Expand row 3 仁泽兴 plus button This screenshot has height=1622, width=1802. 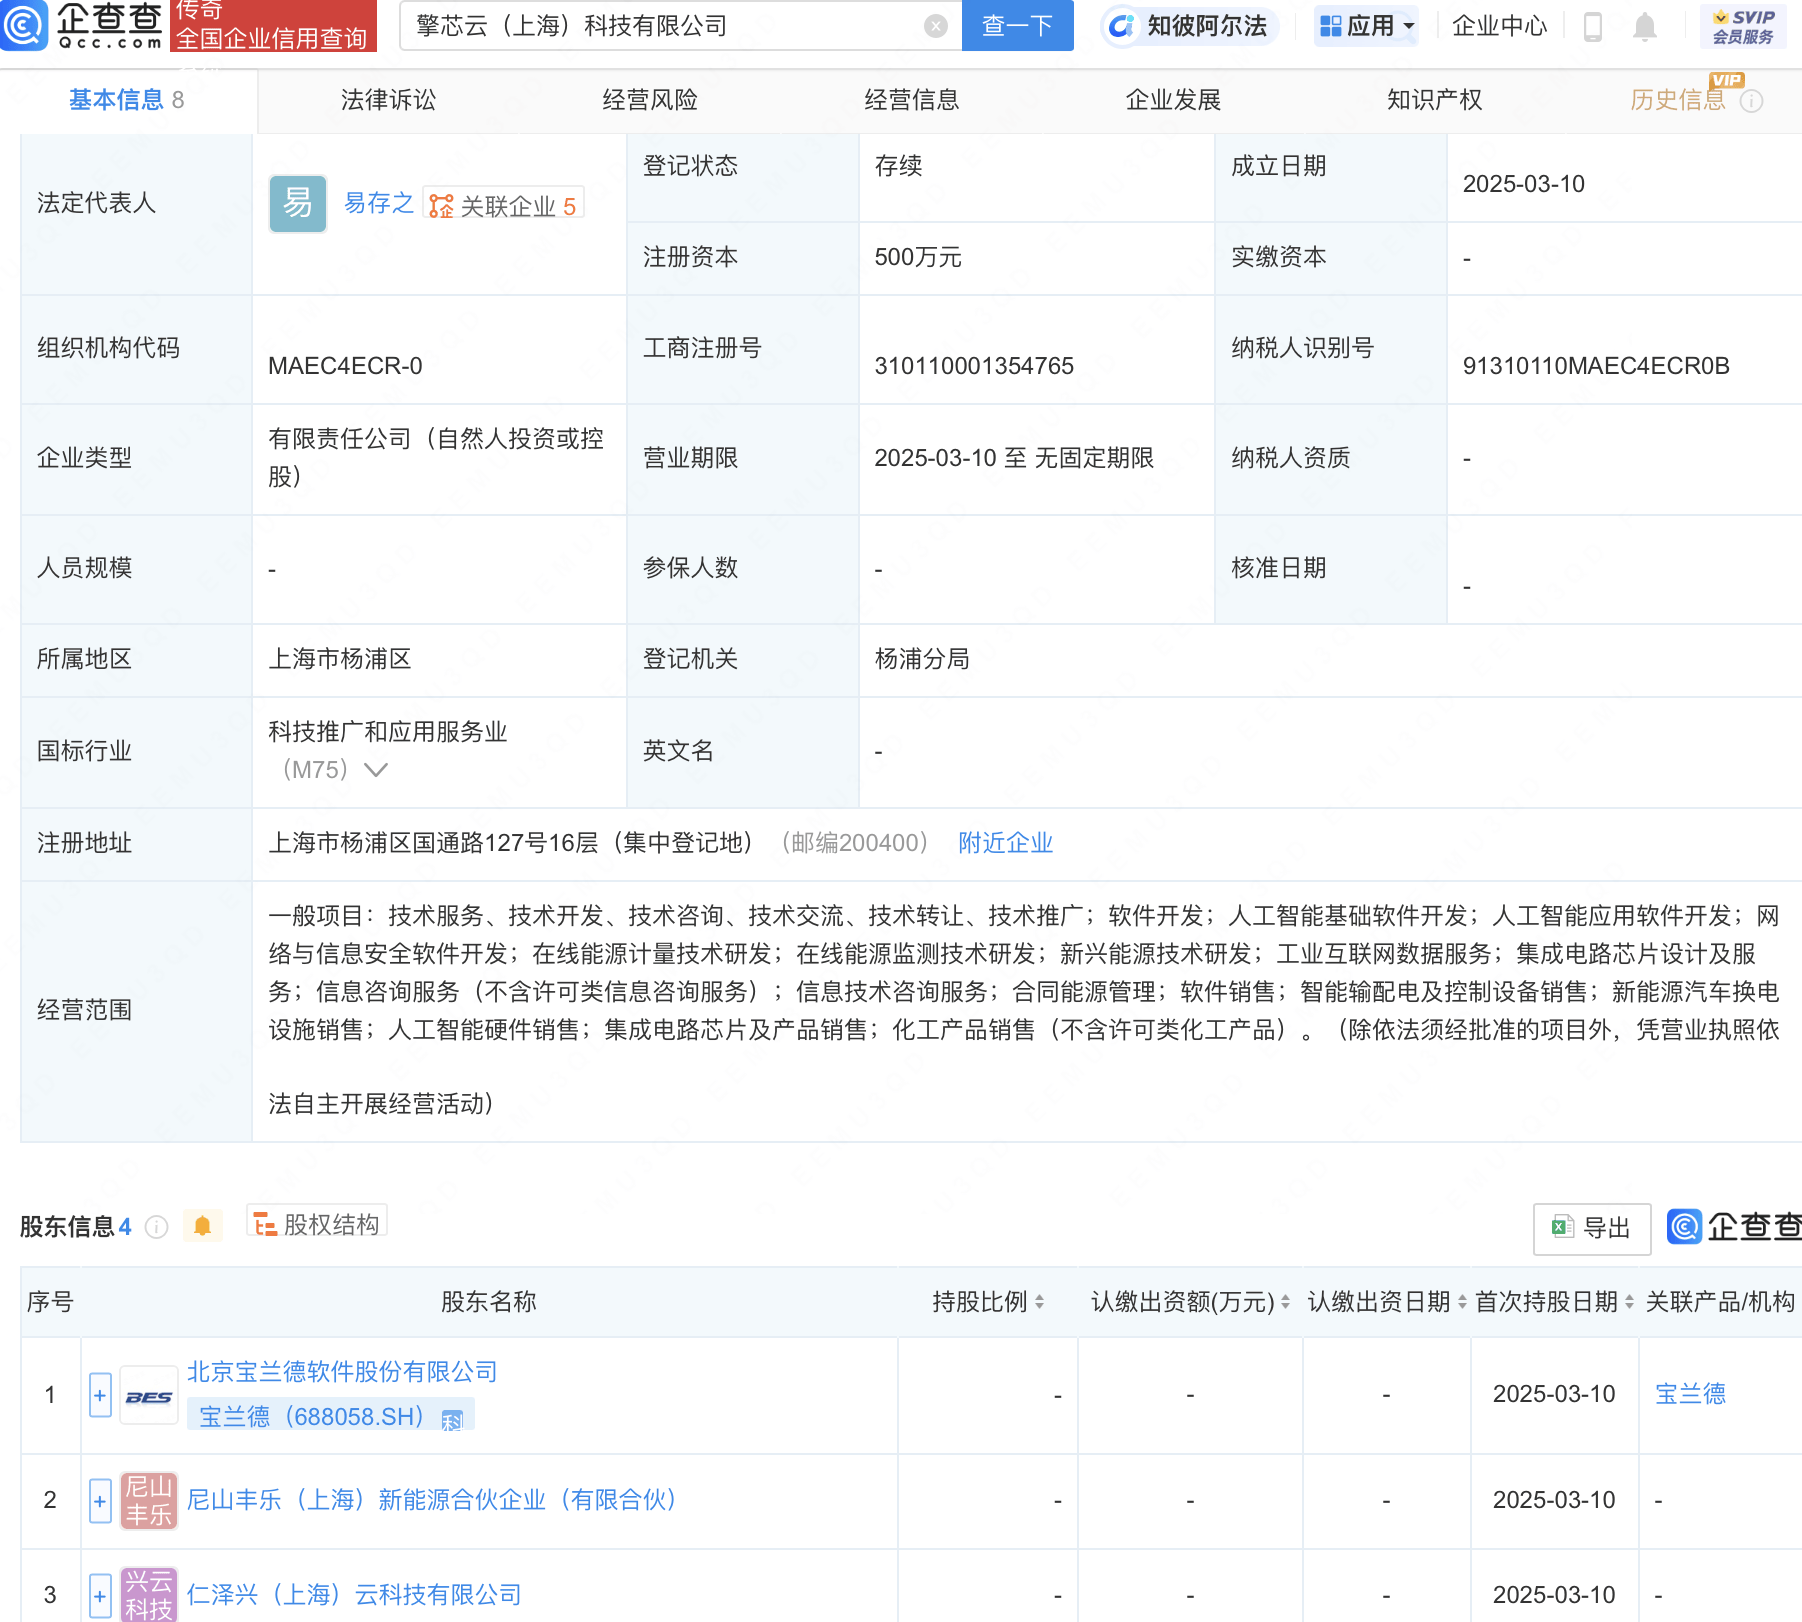(100, 1596)
